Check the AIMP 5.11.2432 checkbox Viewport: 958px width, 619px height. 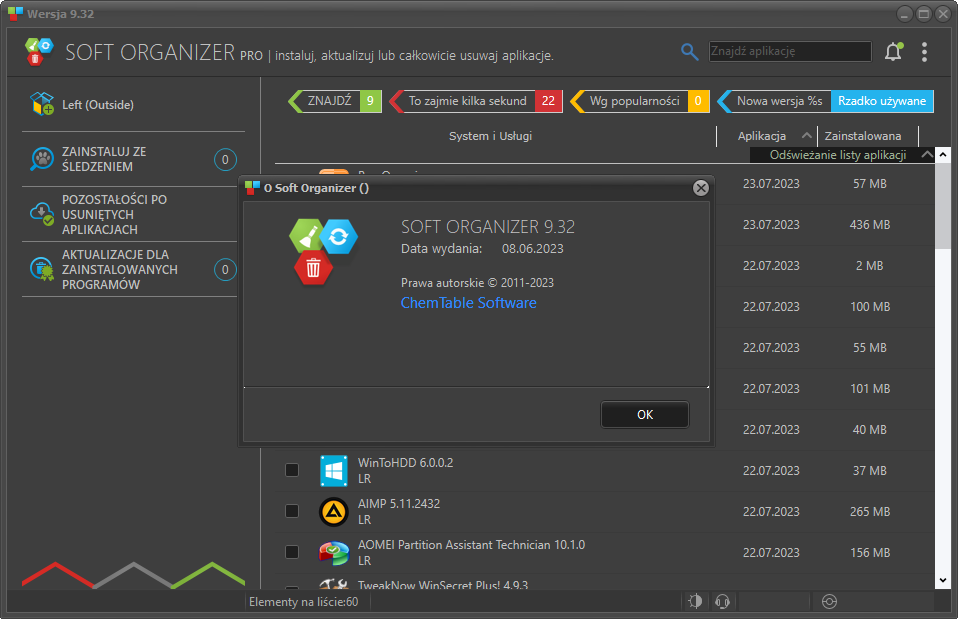point(292,511)
